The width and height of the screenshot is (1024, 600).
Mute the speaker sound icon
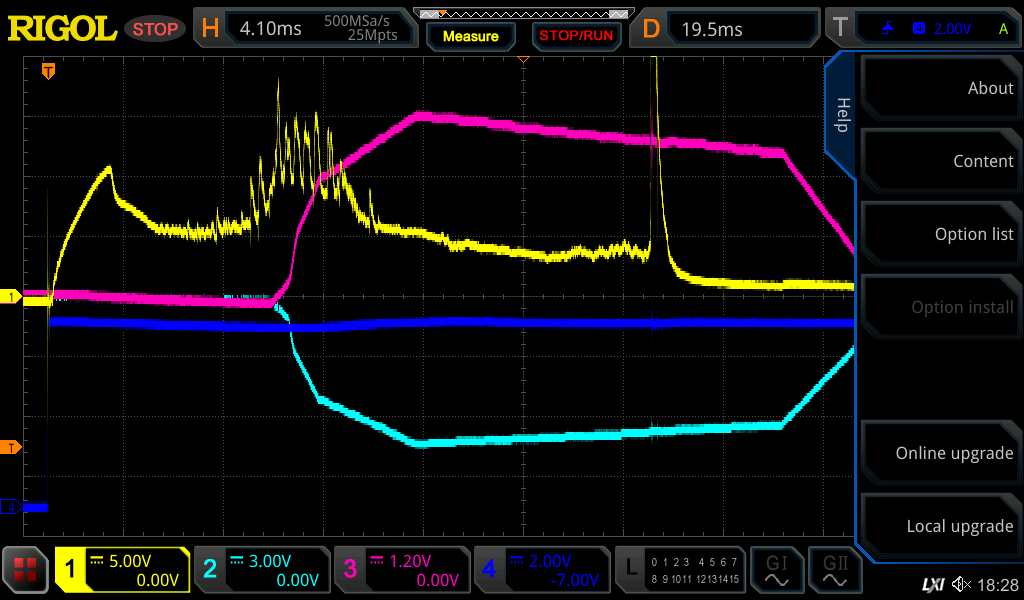[x=960, y=584]
